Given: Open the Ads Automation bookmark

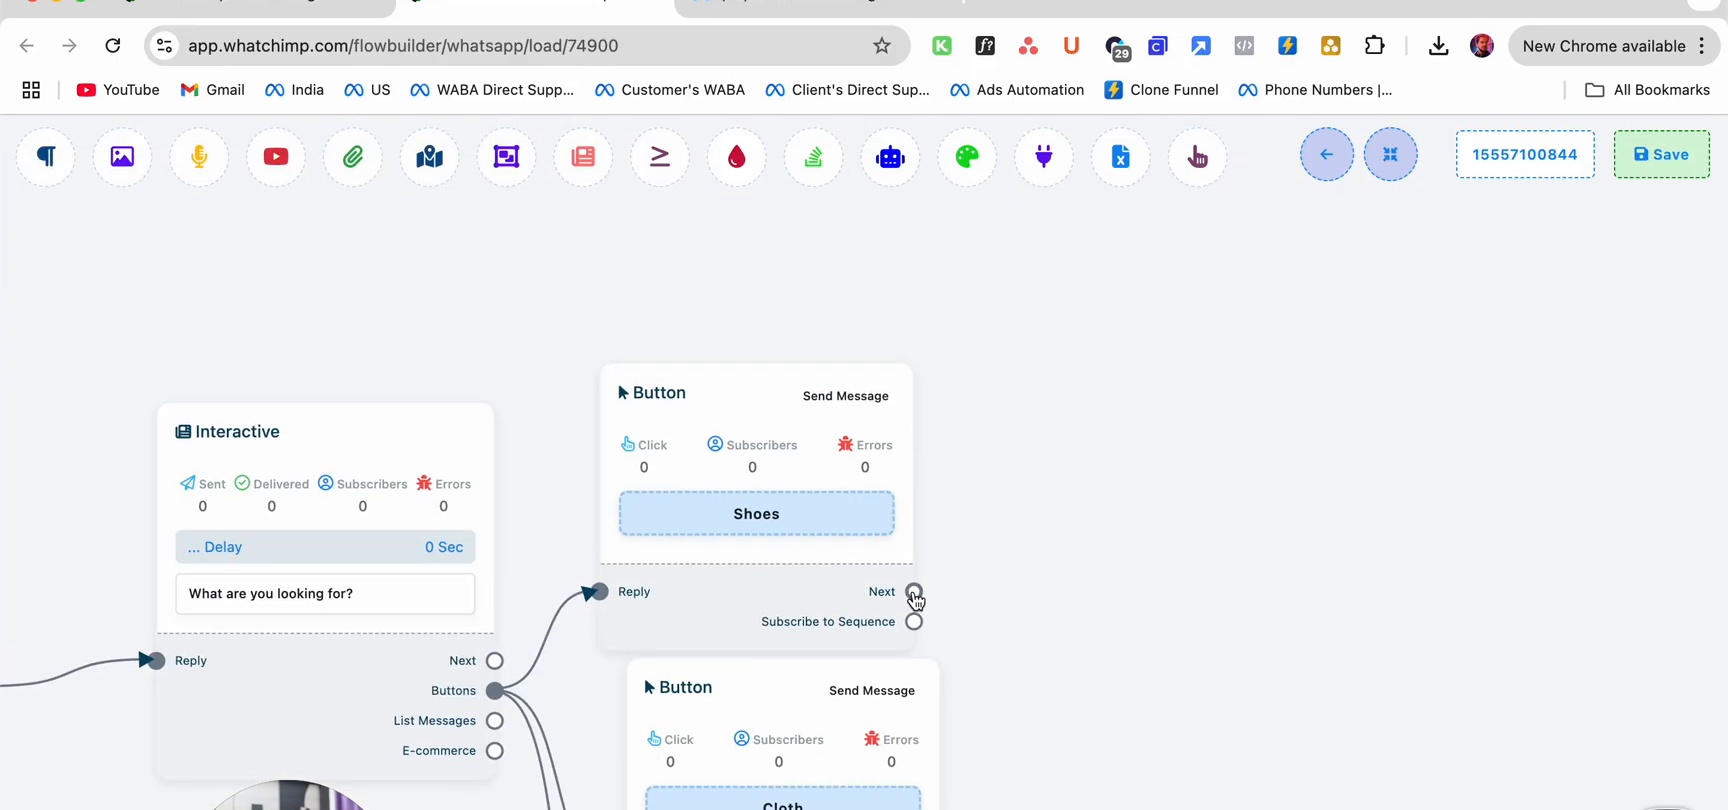Looking at the screenshot, I should 1017,90.
